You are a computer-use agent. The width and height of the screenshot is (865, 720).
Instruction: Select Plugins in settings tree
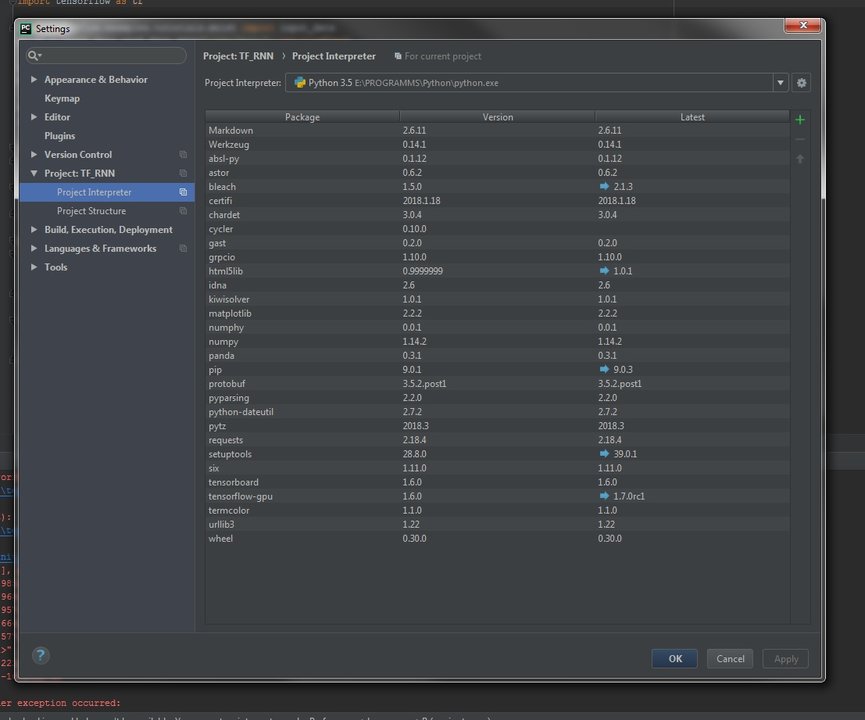pos(60,136)
